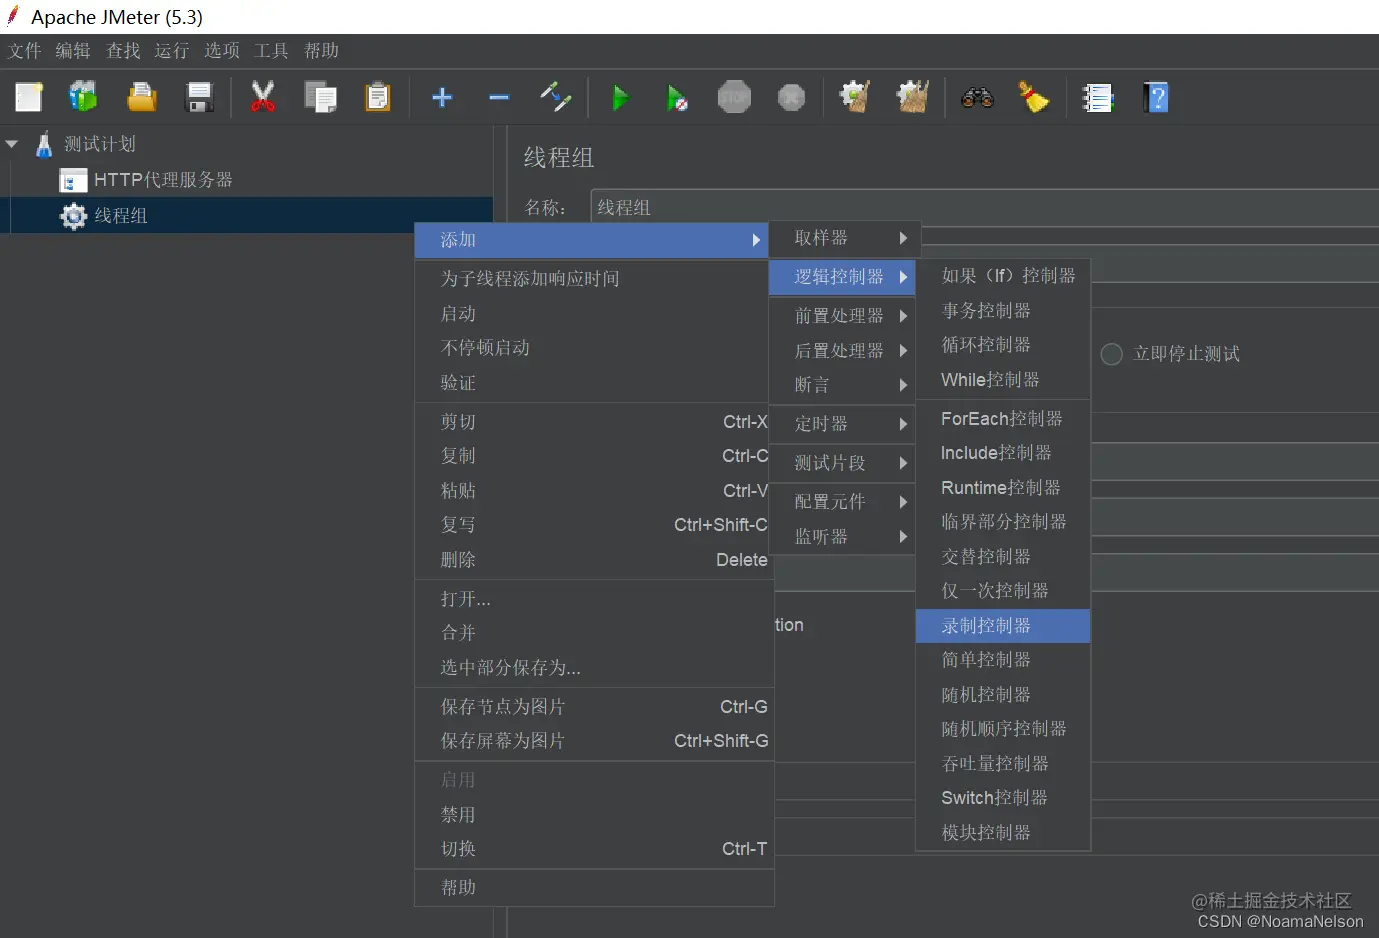Click the minus toolbar icon
Screen dimensions: 1379x938
(x=499, y=97)
